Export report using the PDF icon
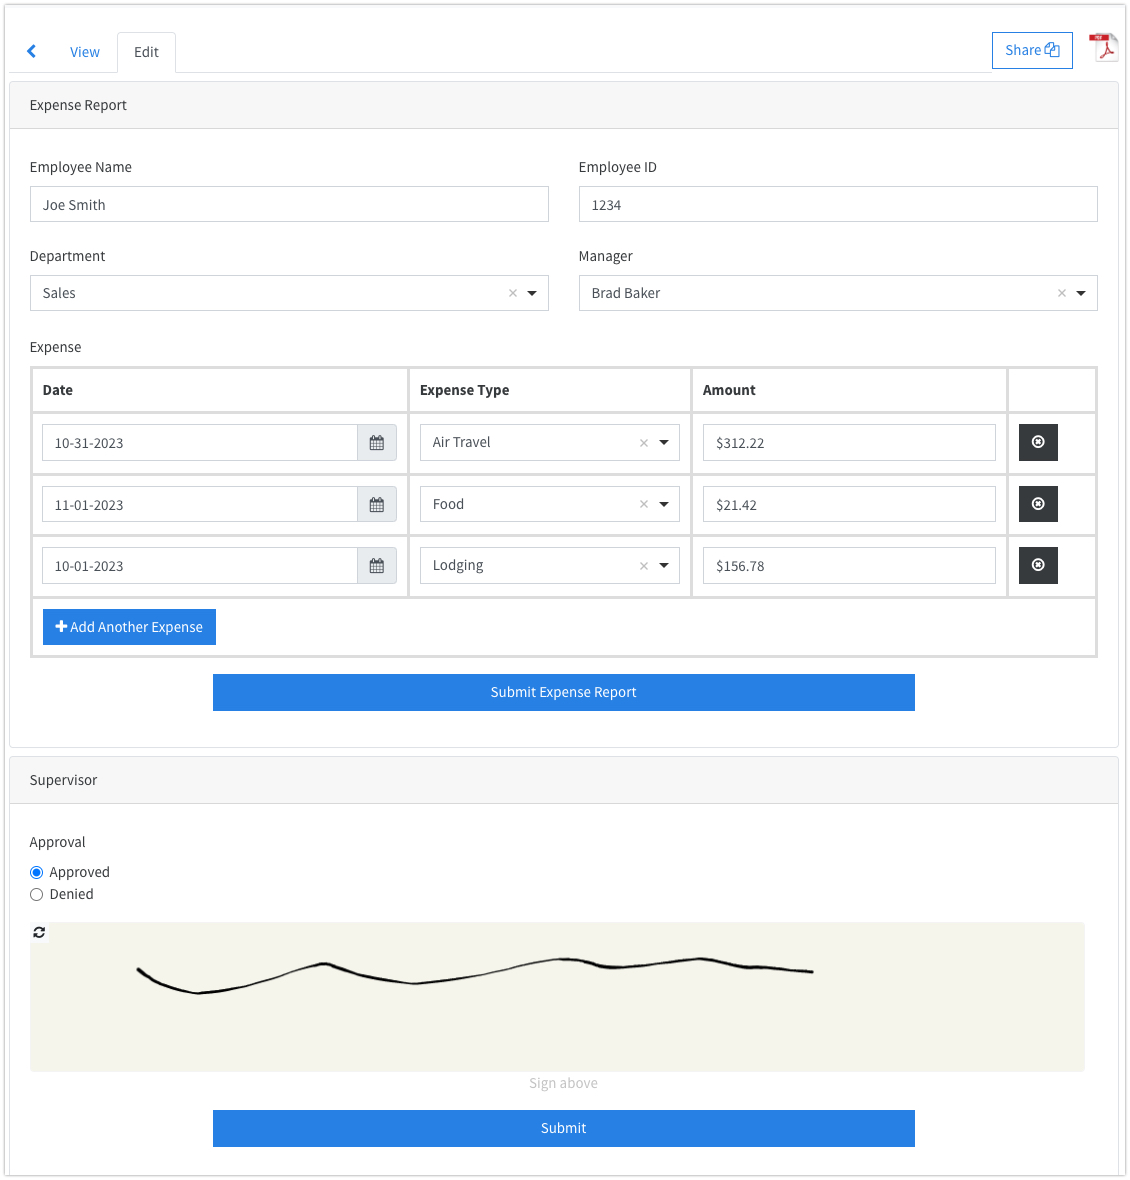Viewport: 1130px width, 1180px height. click(1103, 48)
